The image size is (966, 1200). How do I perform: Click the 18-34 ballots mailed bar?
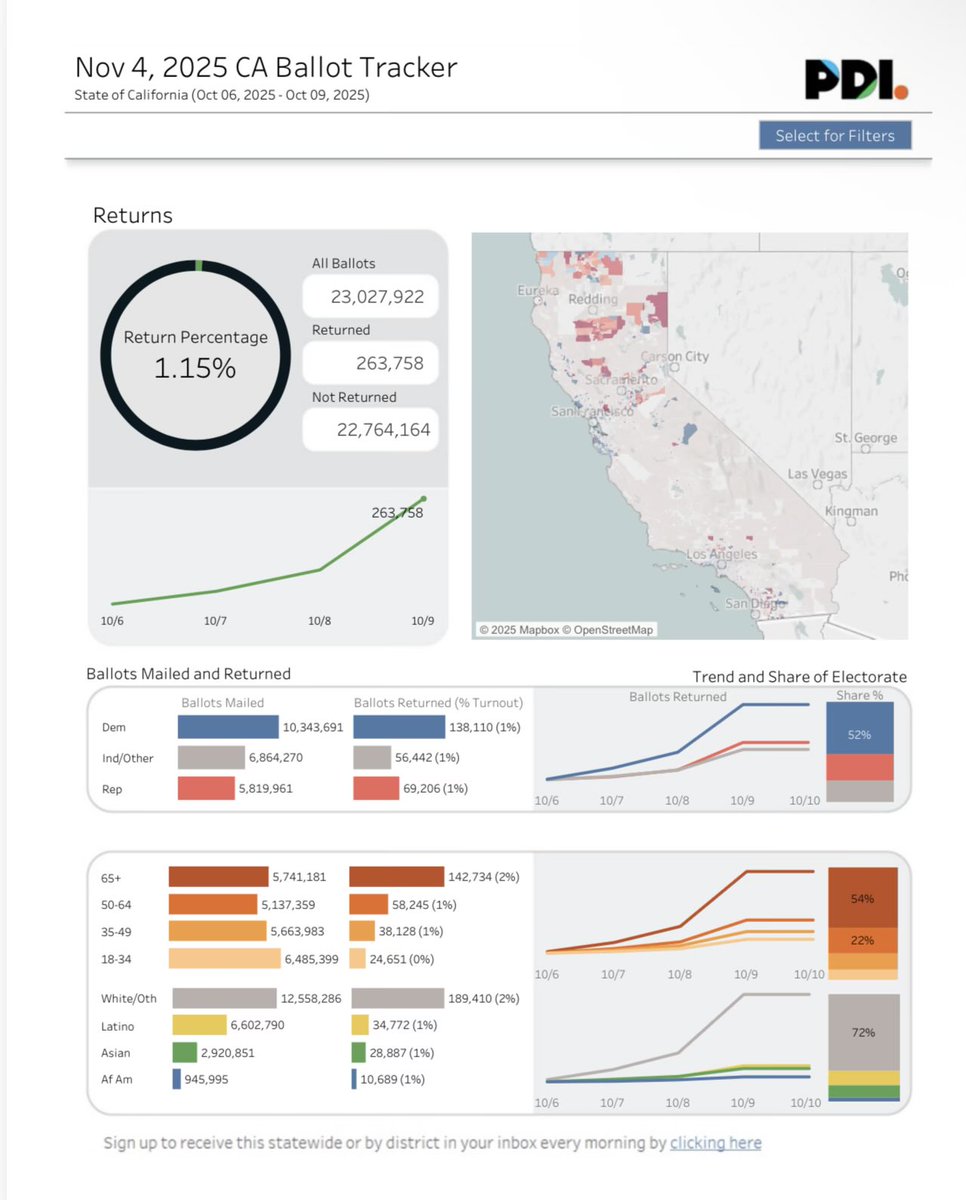pos(225,958)
